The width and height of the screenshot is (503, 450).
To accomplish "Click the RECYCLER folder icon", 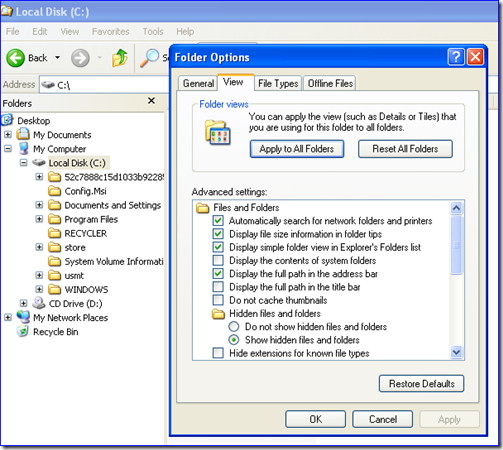I will 54,233.
